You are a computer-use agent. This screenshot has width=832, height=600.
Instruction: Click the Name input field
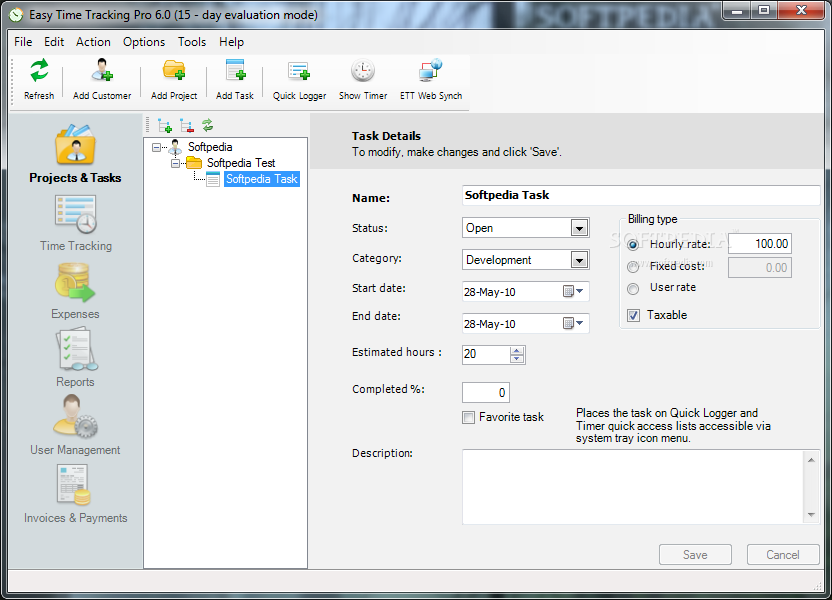[x=641, y=196]
